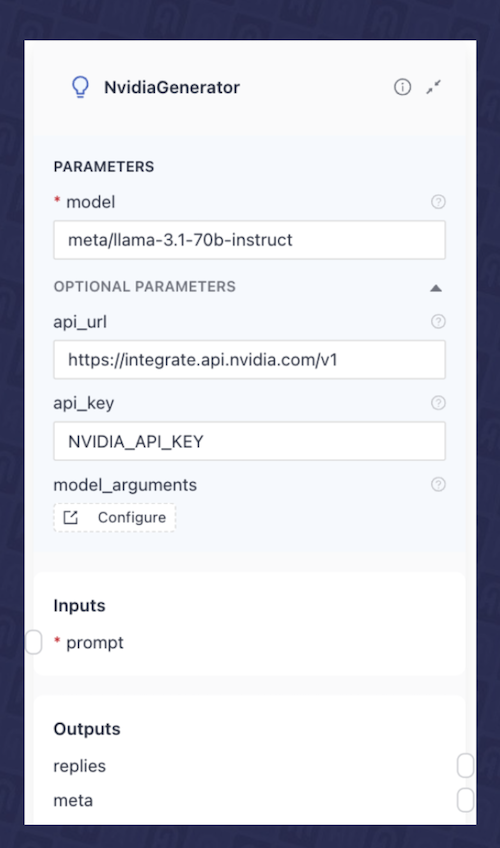Screen dimensions: 500x848
Task: Click the NVIDIA_API_KEY input field
Action: pyautogui.click(x=249, y=441)
